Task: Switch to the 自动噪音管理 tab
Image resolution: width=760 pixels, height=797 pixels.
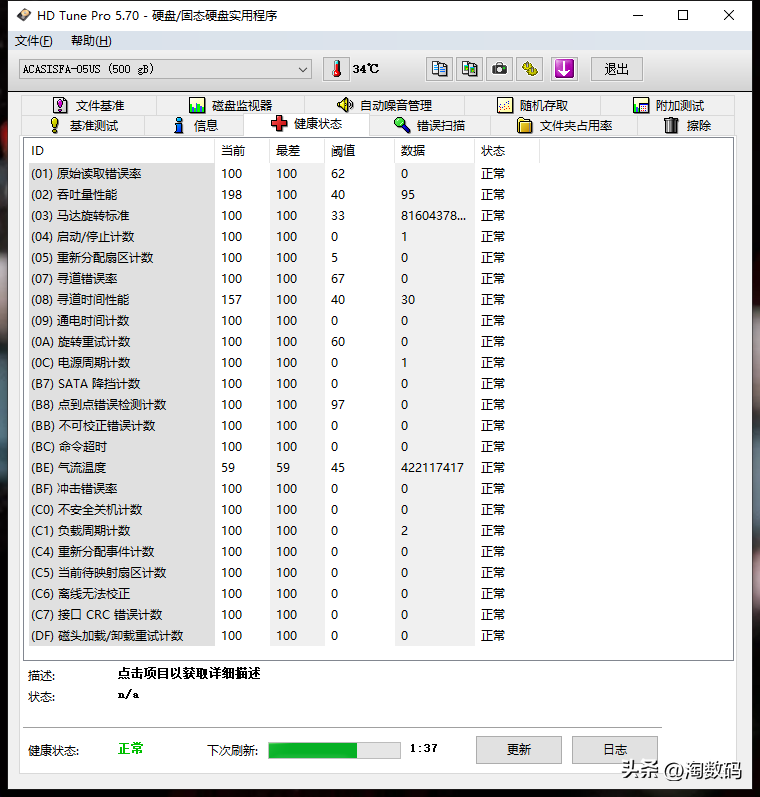Action: point(384,105)
